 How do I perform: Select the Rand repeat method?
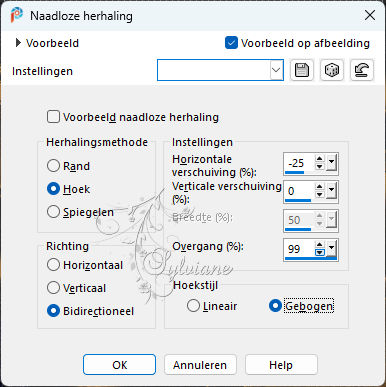(53, 166)
